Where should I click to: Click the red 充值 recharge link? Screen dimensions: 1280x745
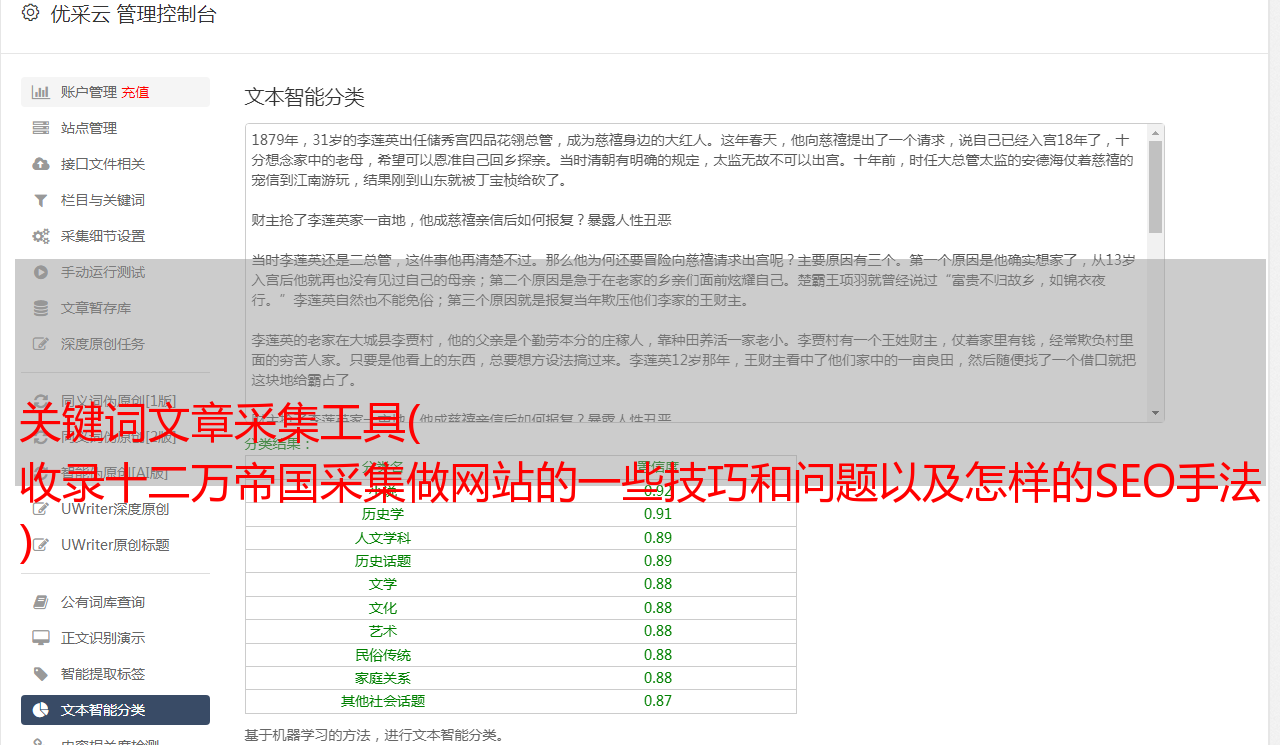[135, 92]
